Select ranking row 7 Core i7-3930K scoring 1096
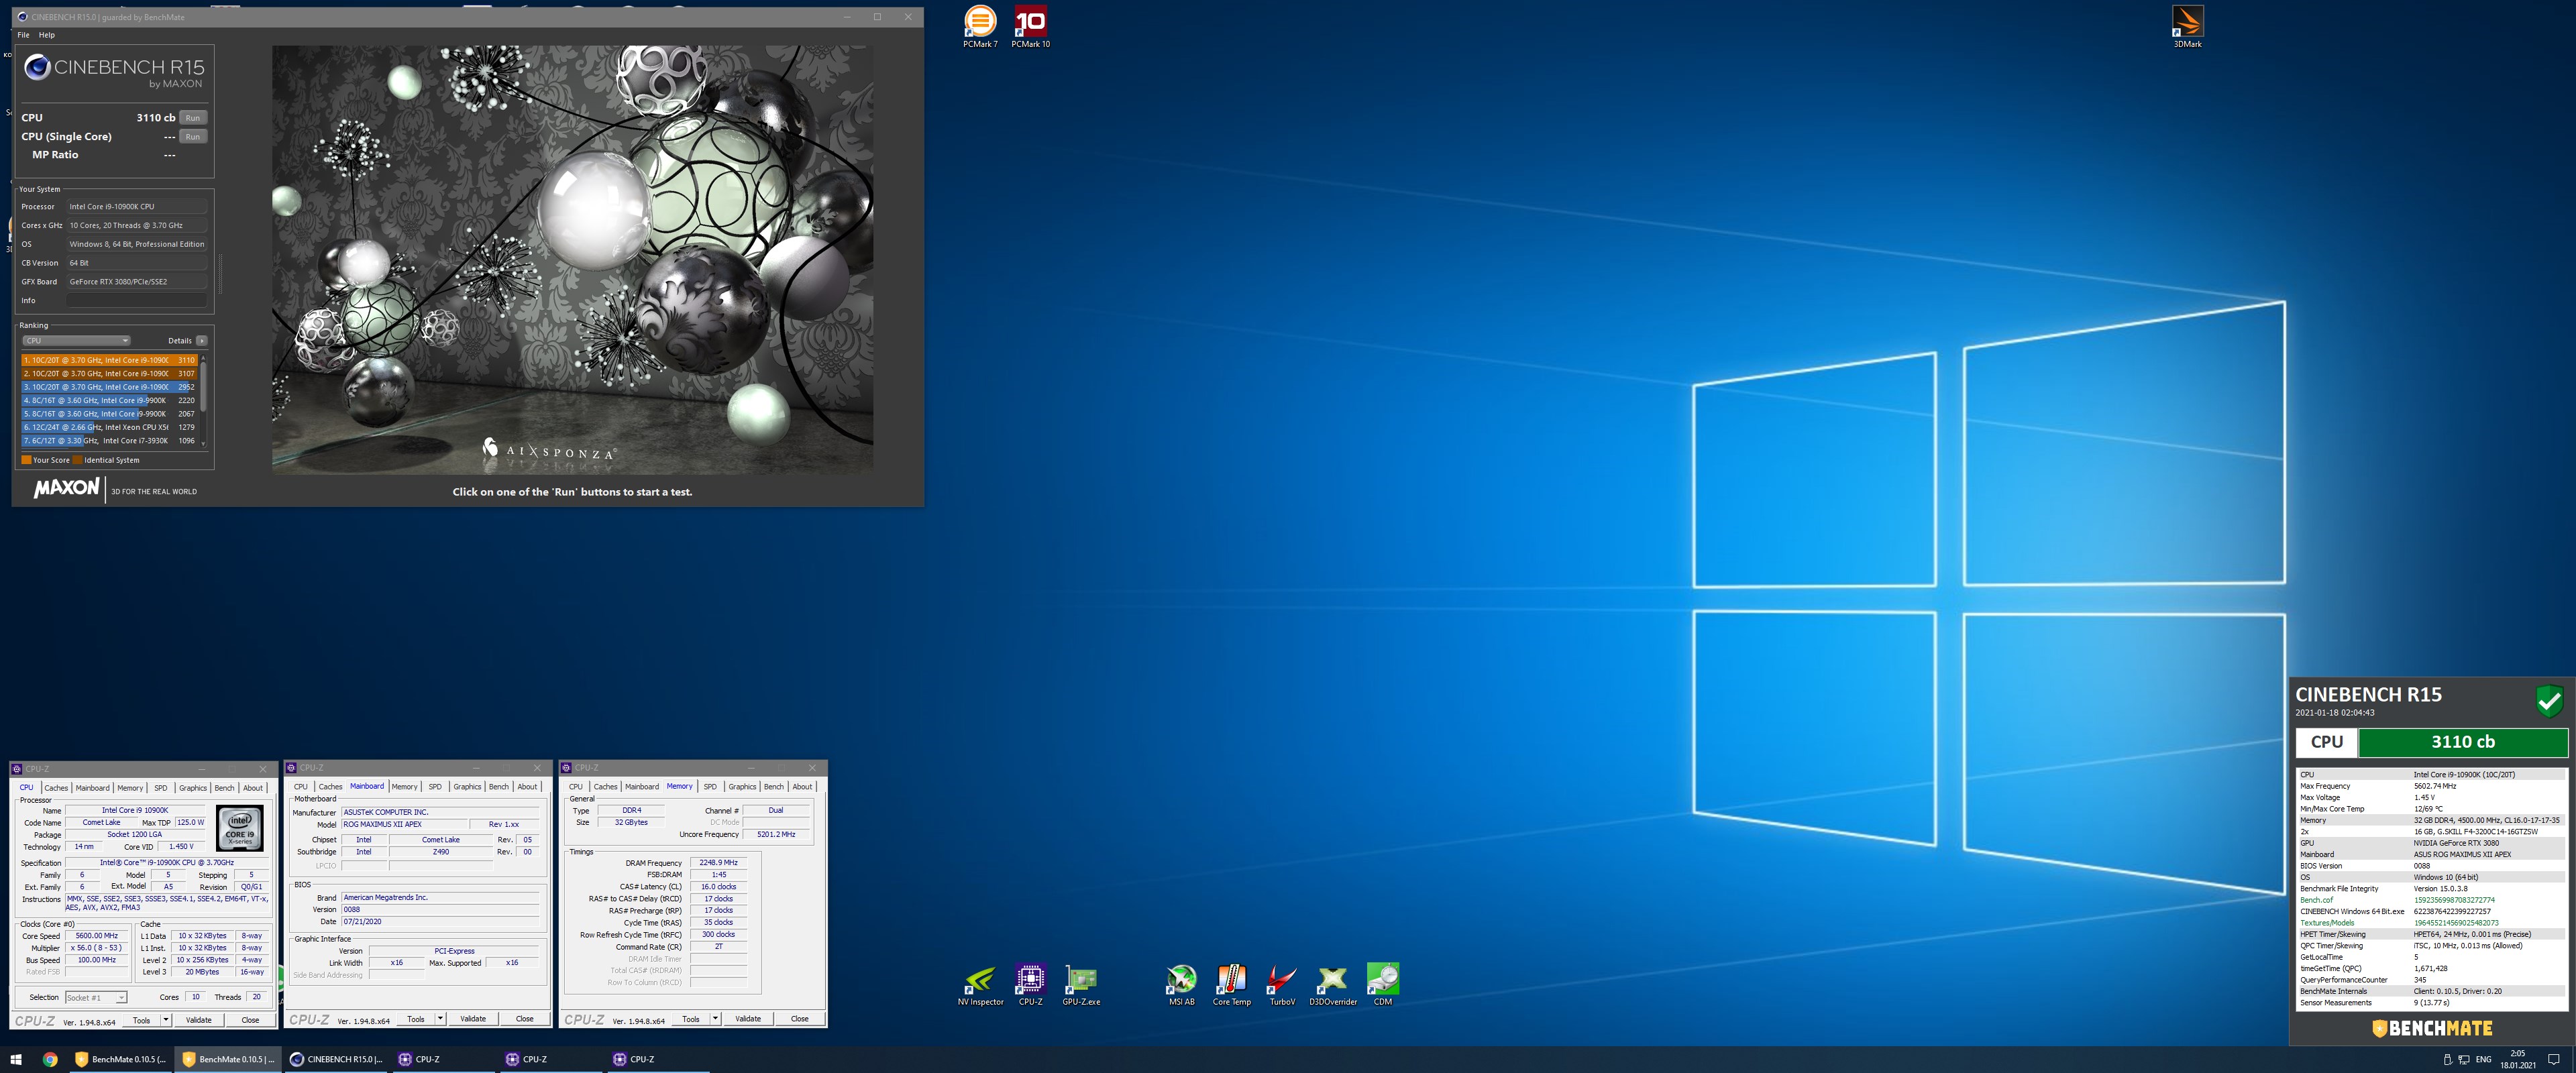Screen dimensions: 2576x1073 109,441
